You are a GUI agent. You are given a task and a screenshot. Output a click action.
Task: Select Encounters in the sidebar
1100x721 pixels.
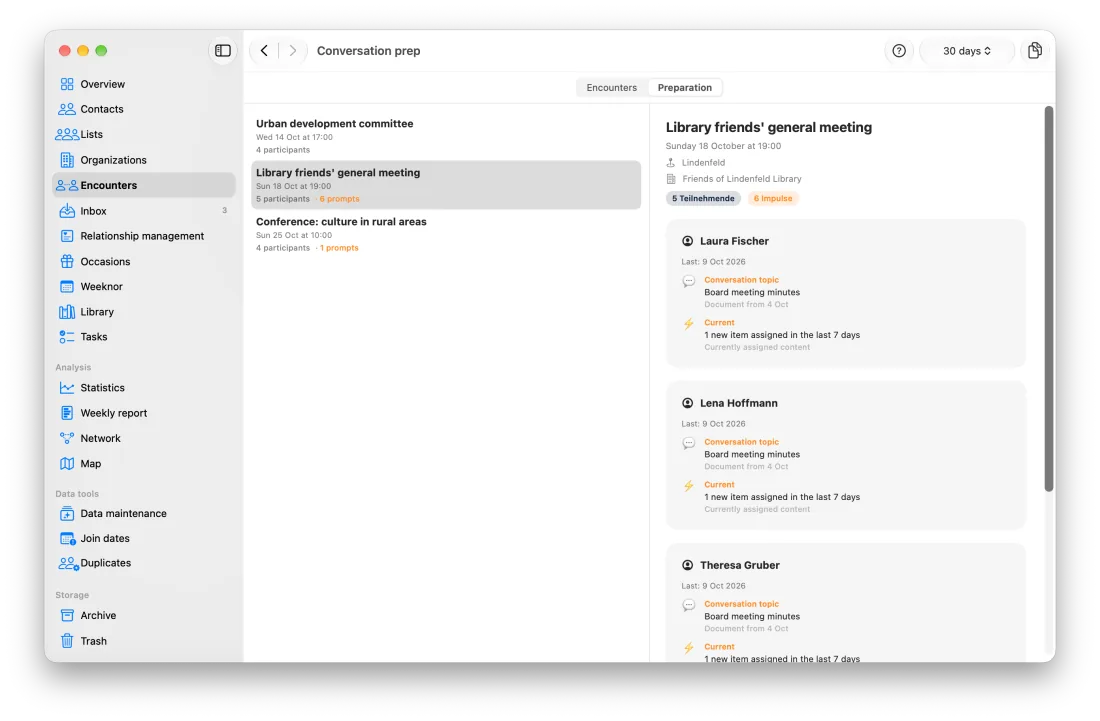pos(144,185)
